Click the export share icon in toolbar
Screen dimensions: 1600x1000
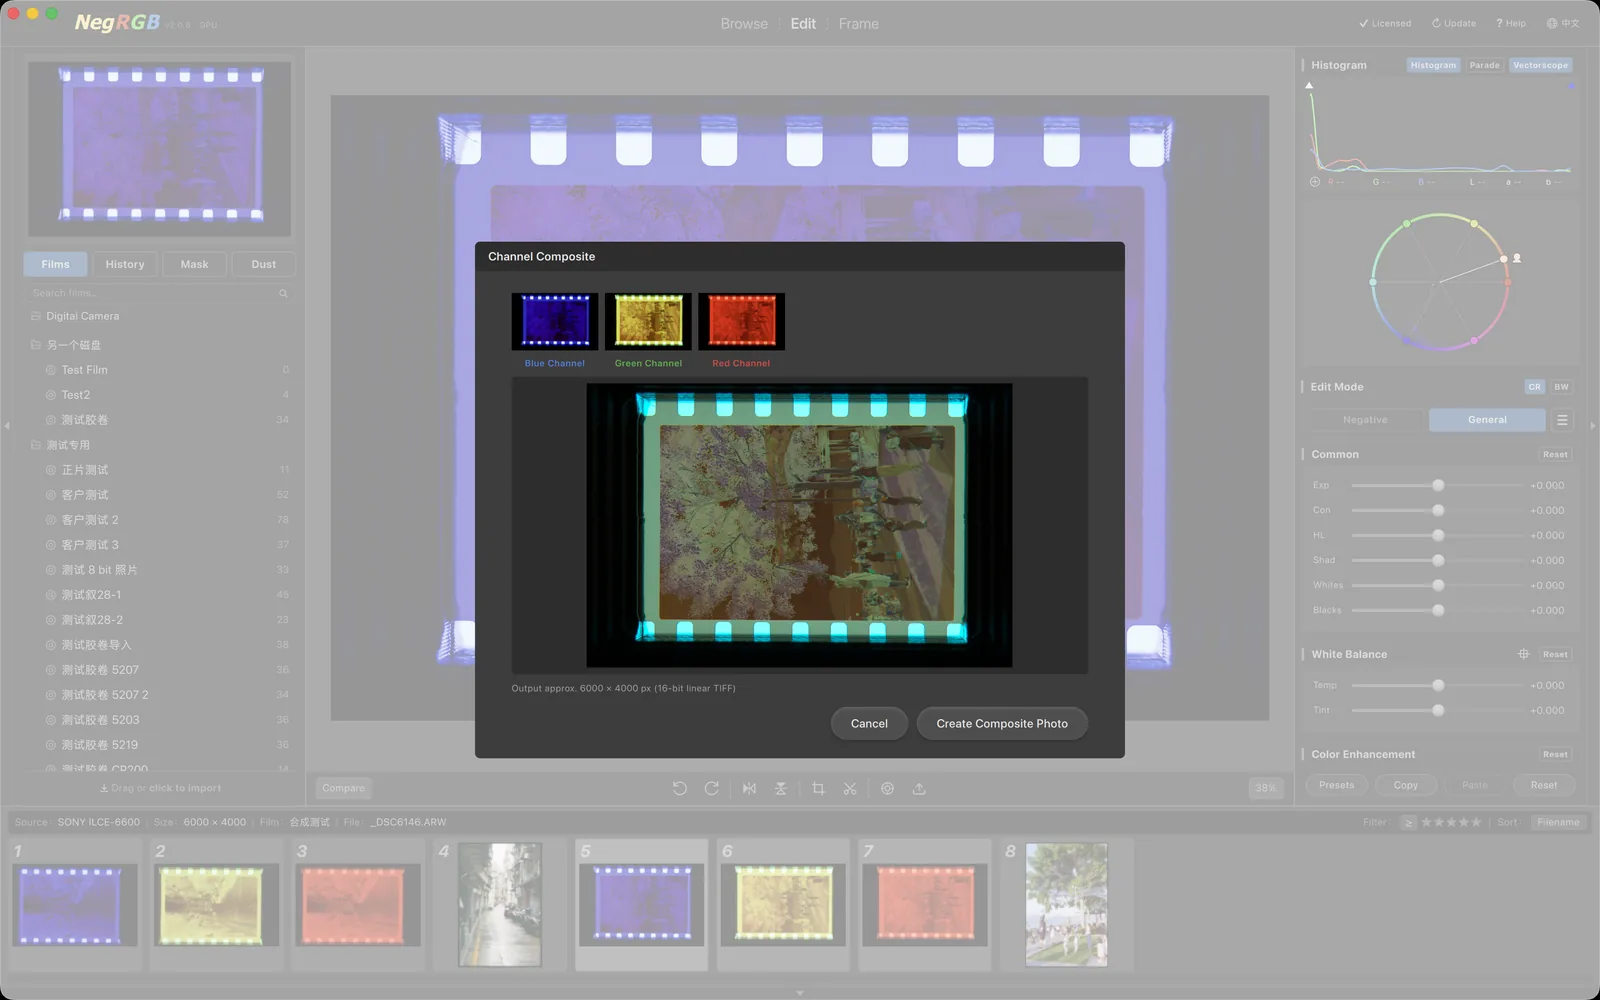click(x=919, y=788)
